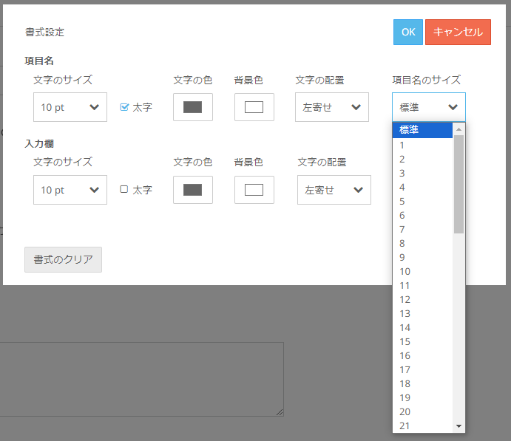Screen dimensions: 511x441
Task: Open the 項目名 文字の色 dark swatch
Action: (193, 107)
